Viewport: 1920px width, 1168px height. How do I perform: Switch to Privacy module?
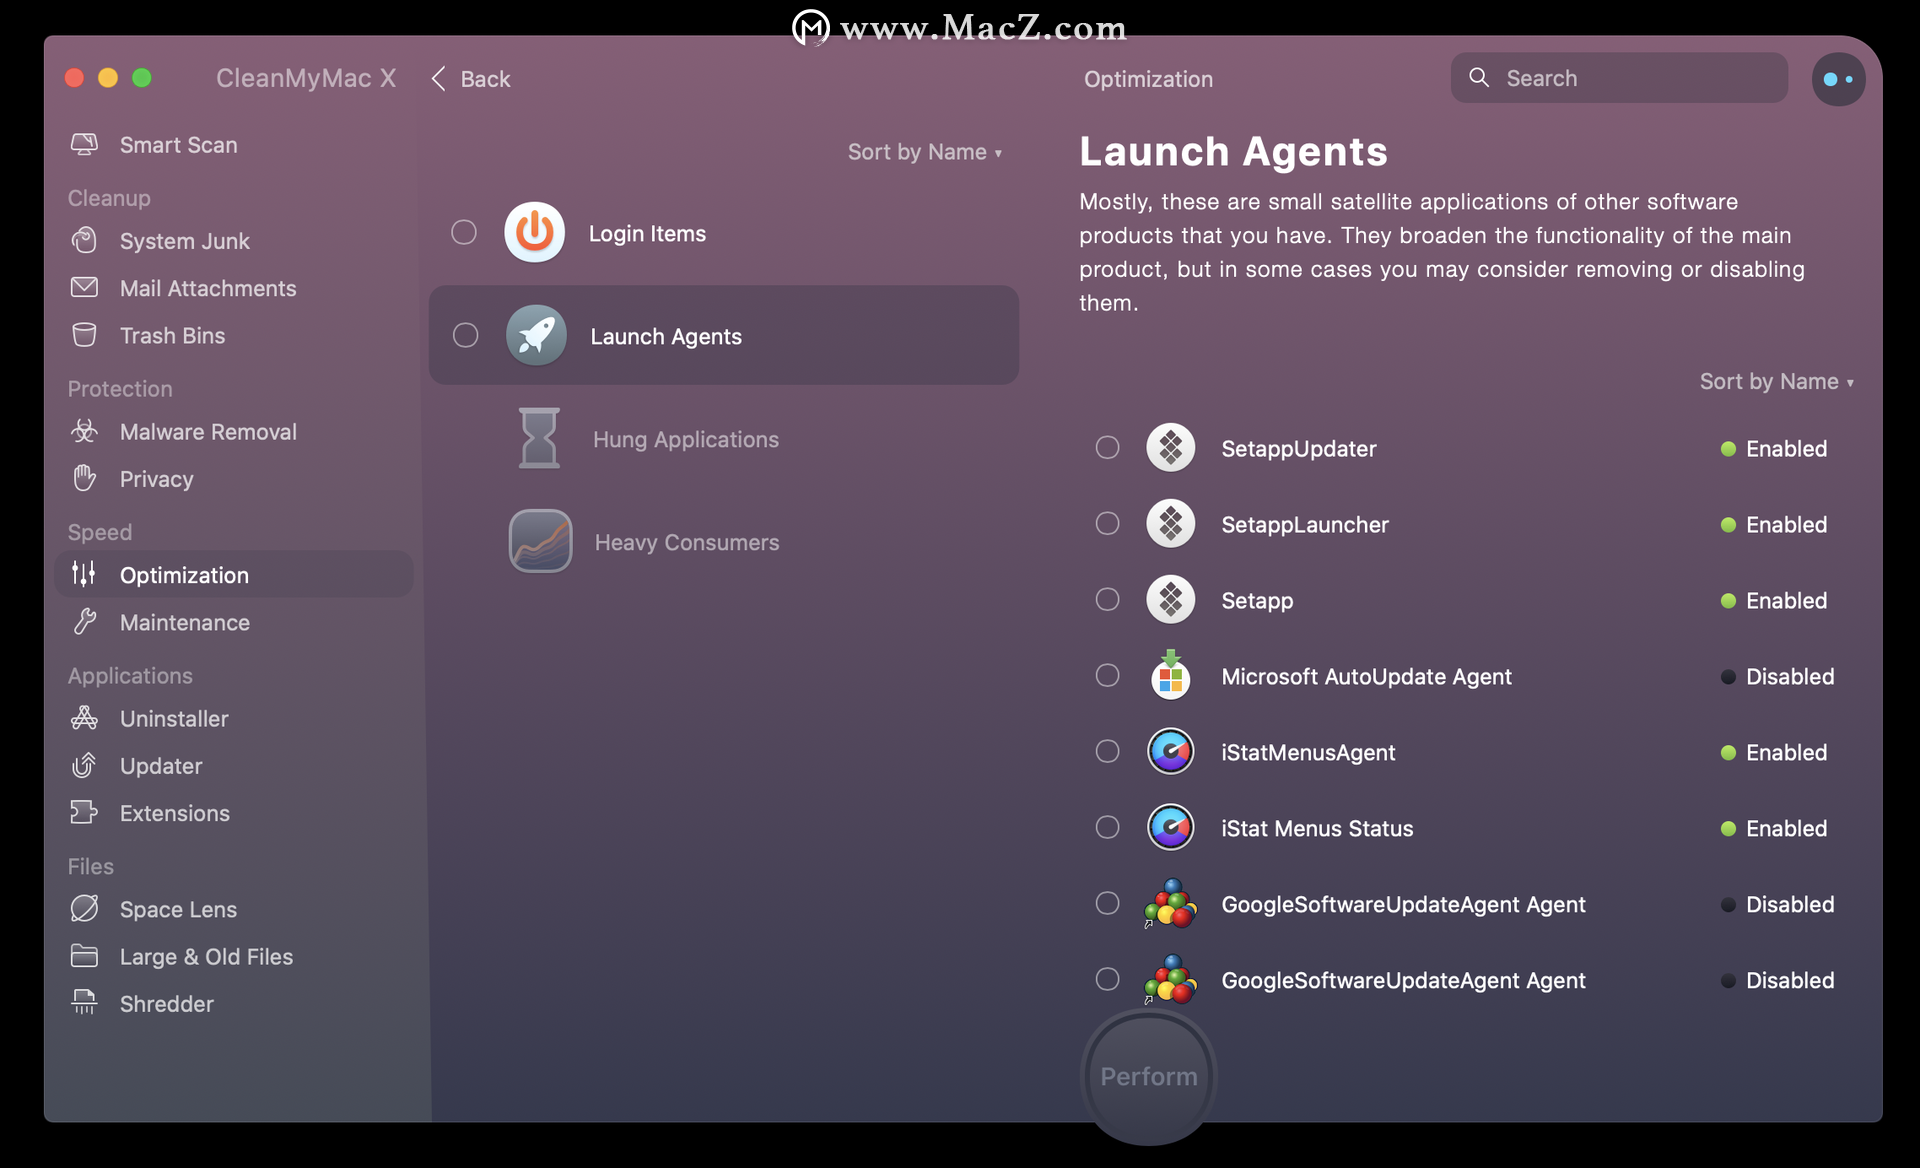pyautogui.click(x=234, y=478)
